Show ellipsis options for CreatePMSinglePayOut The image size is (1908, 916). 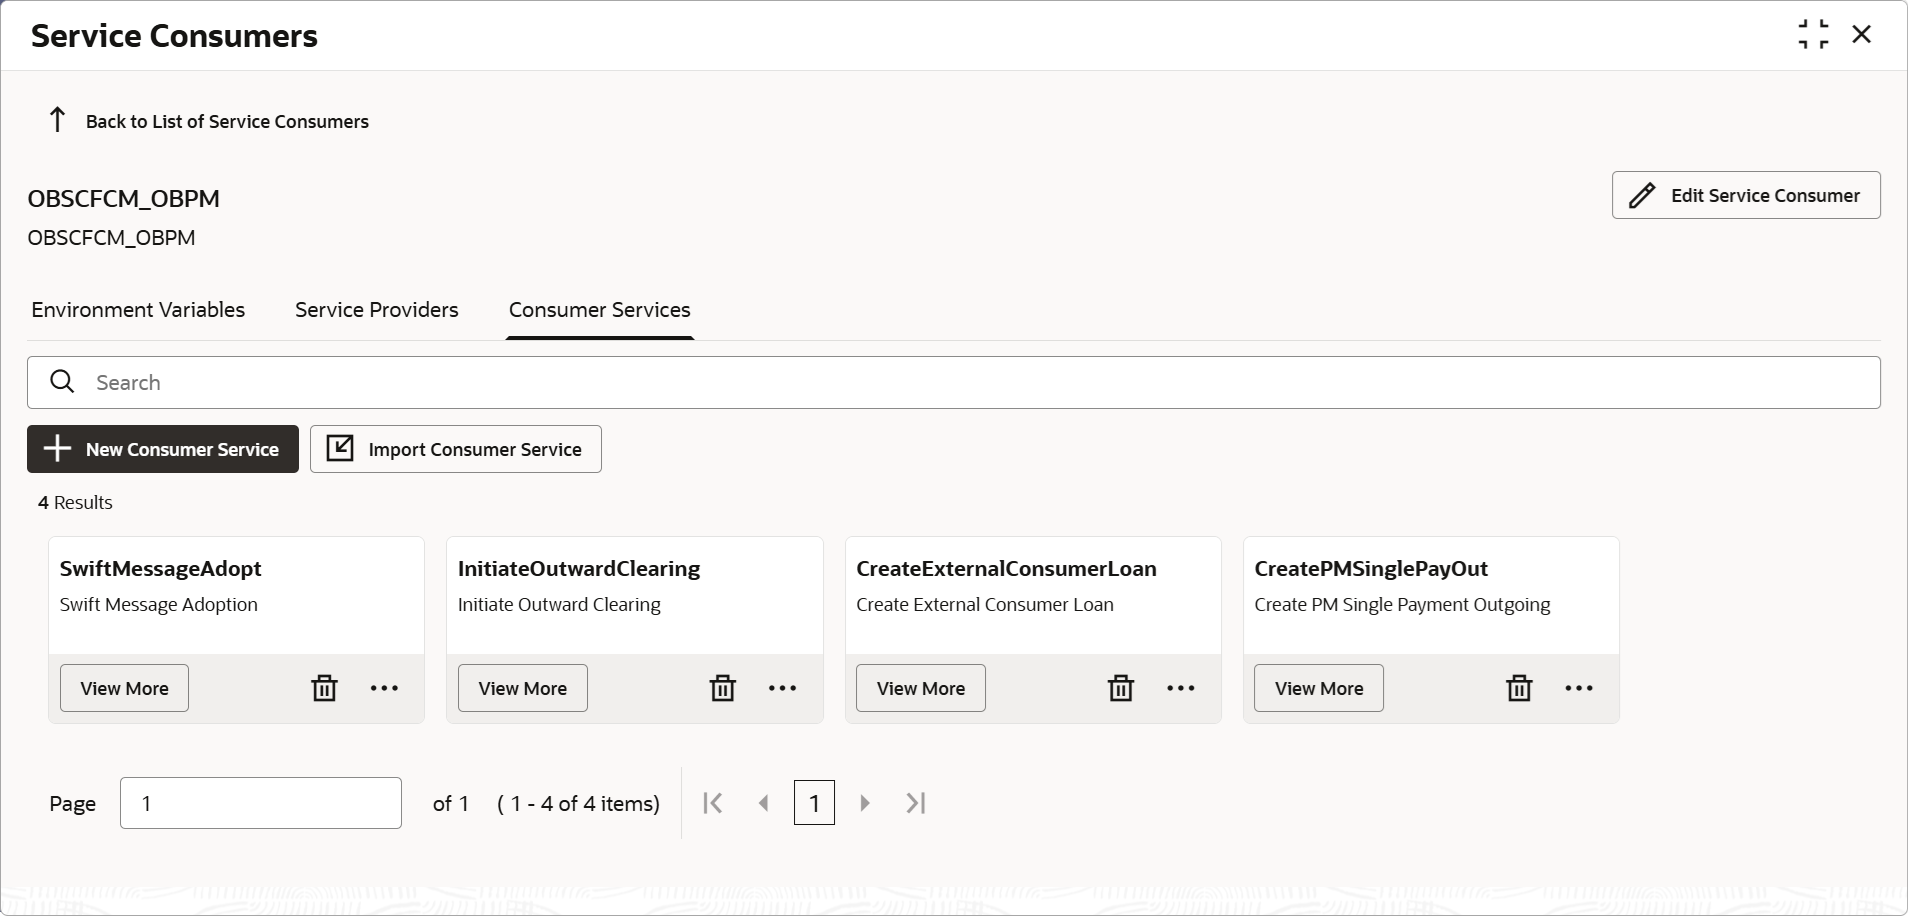click(x=1579, y=688)
